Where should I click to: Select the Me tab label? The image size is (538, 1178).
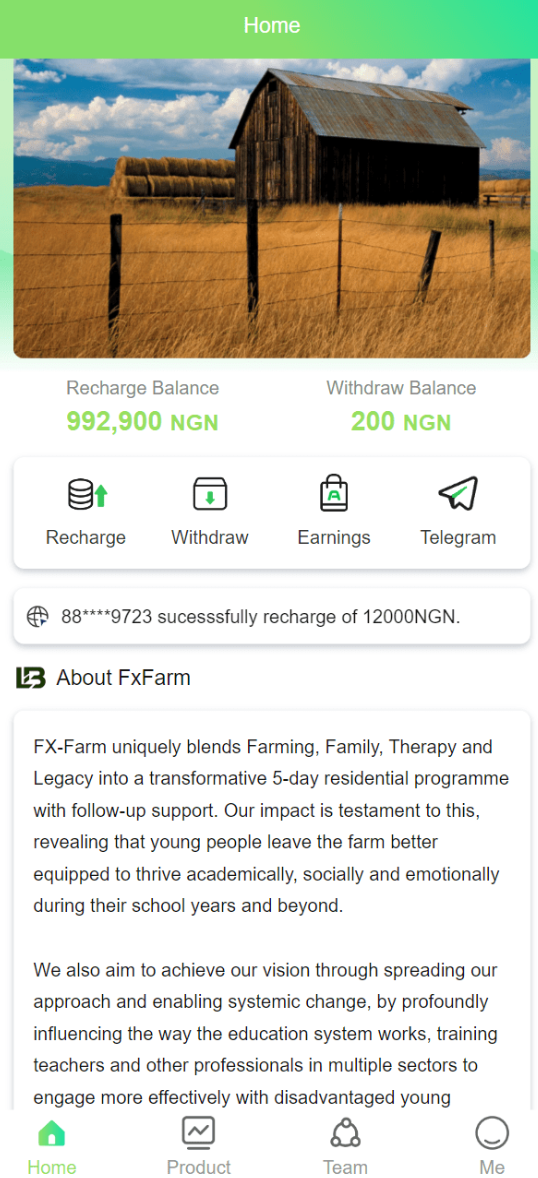coord(492,1167)
